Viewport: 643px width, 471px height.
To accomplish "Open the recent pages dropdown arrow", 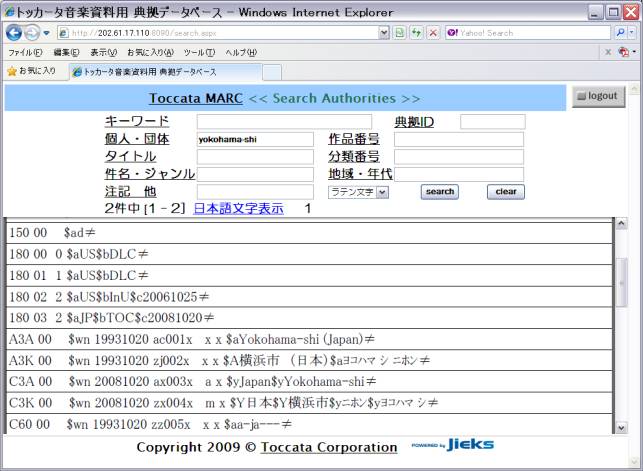I will click(x=46, y=33).
